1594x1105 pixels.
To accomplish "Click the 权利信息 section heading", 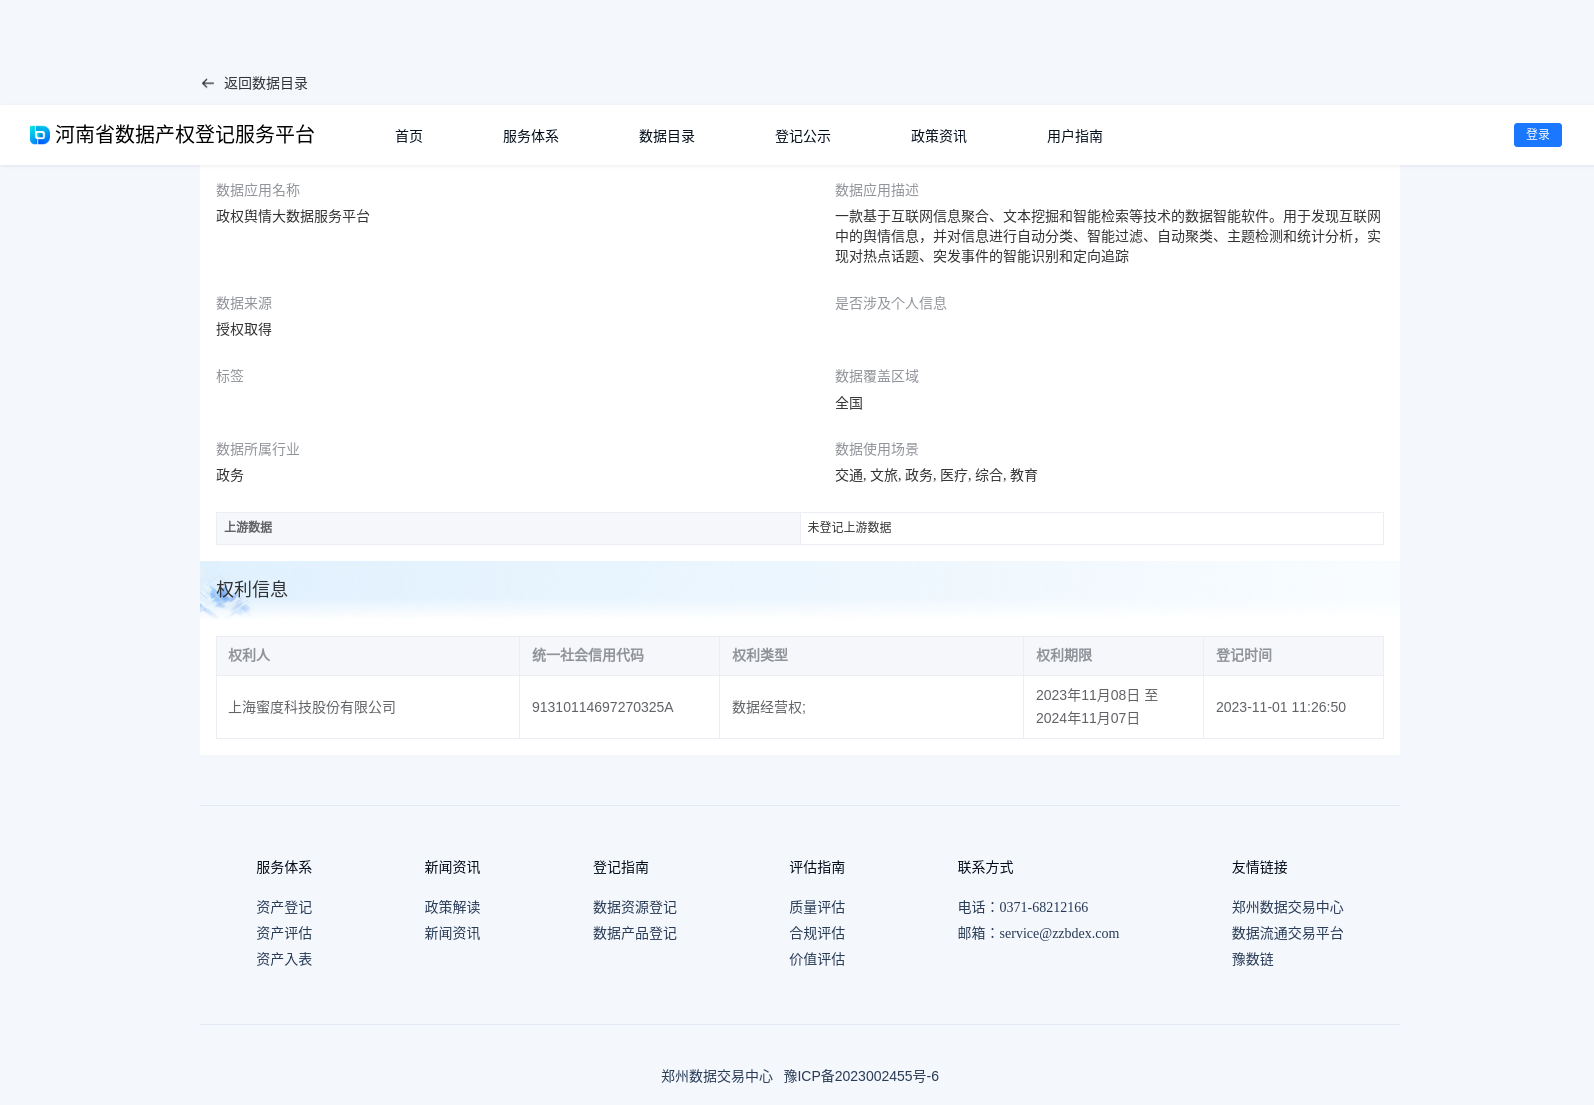I will pos(252,590).
